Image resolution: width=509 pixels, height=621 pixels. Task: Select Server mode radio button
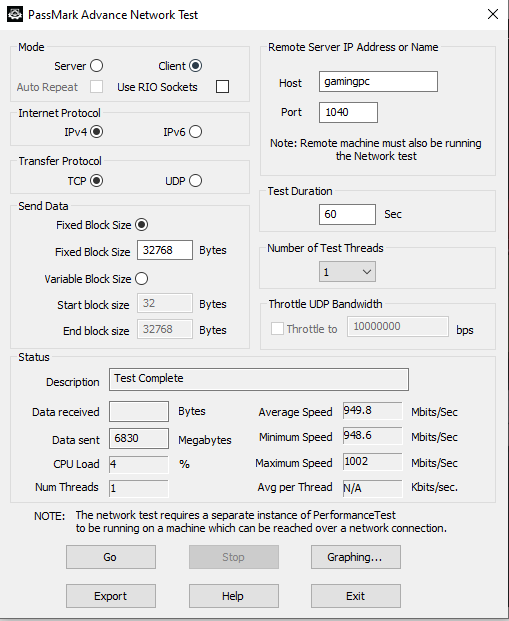[96, 66]
